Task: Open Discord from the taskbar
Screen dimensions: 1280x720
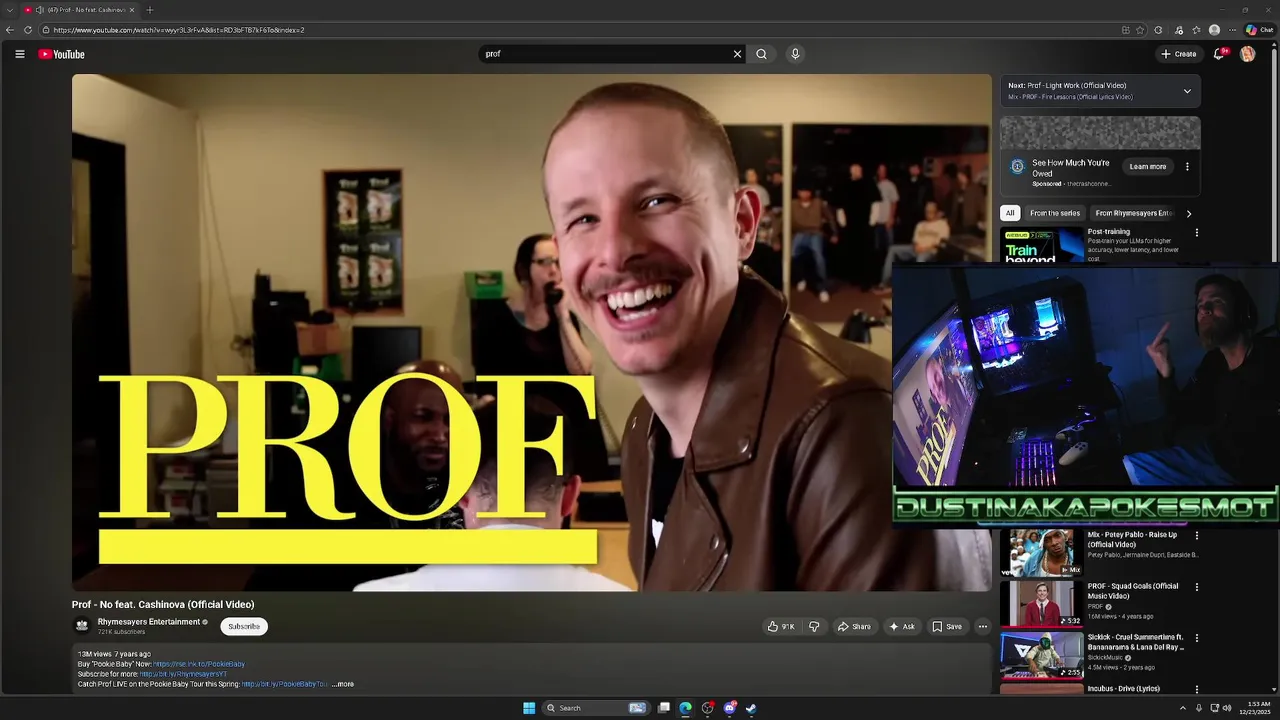Action: 729,708
